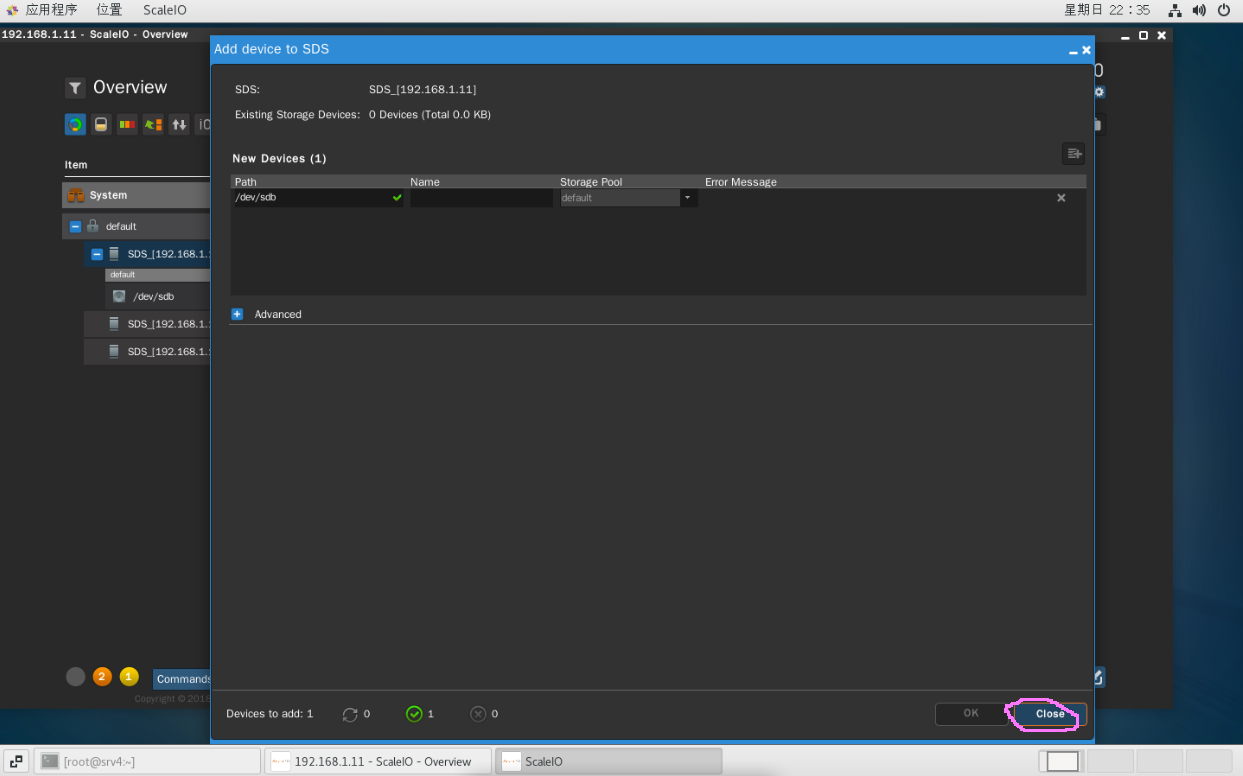
Task: Click the grayed OK button
Action: (971, 714)
